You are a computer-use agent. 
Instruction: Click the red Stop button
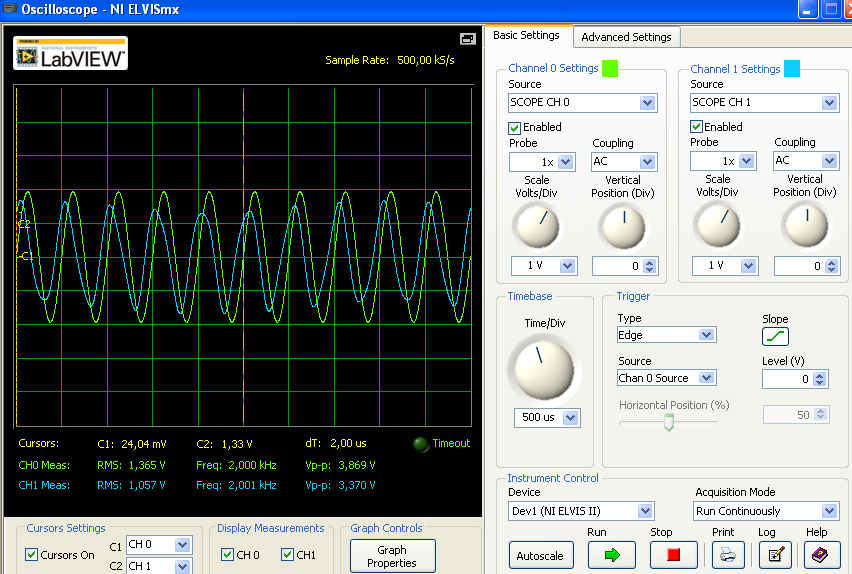(x=673, y=555)
